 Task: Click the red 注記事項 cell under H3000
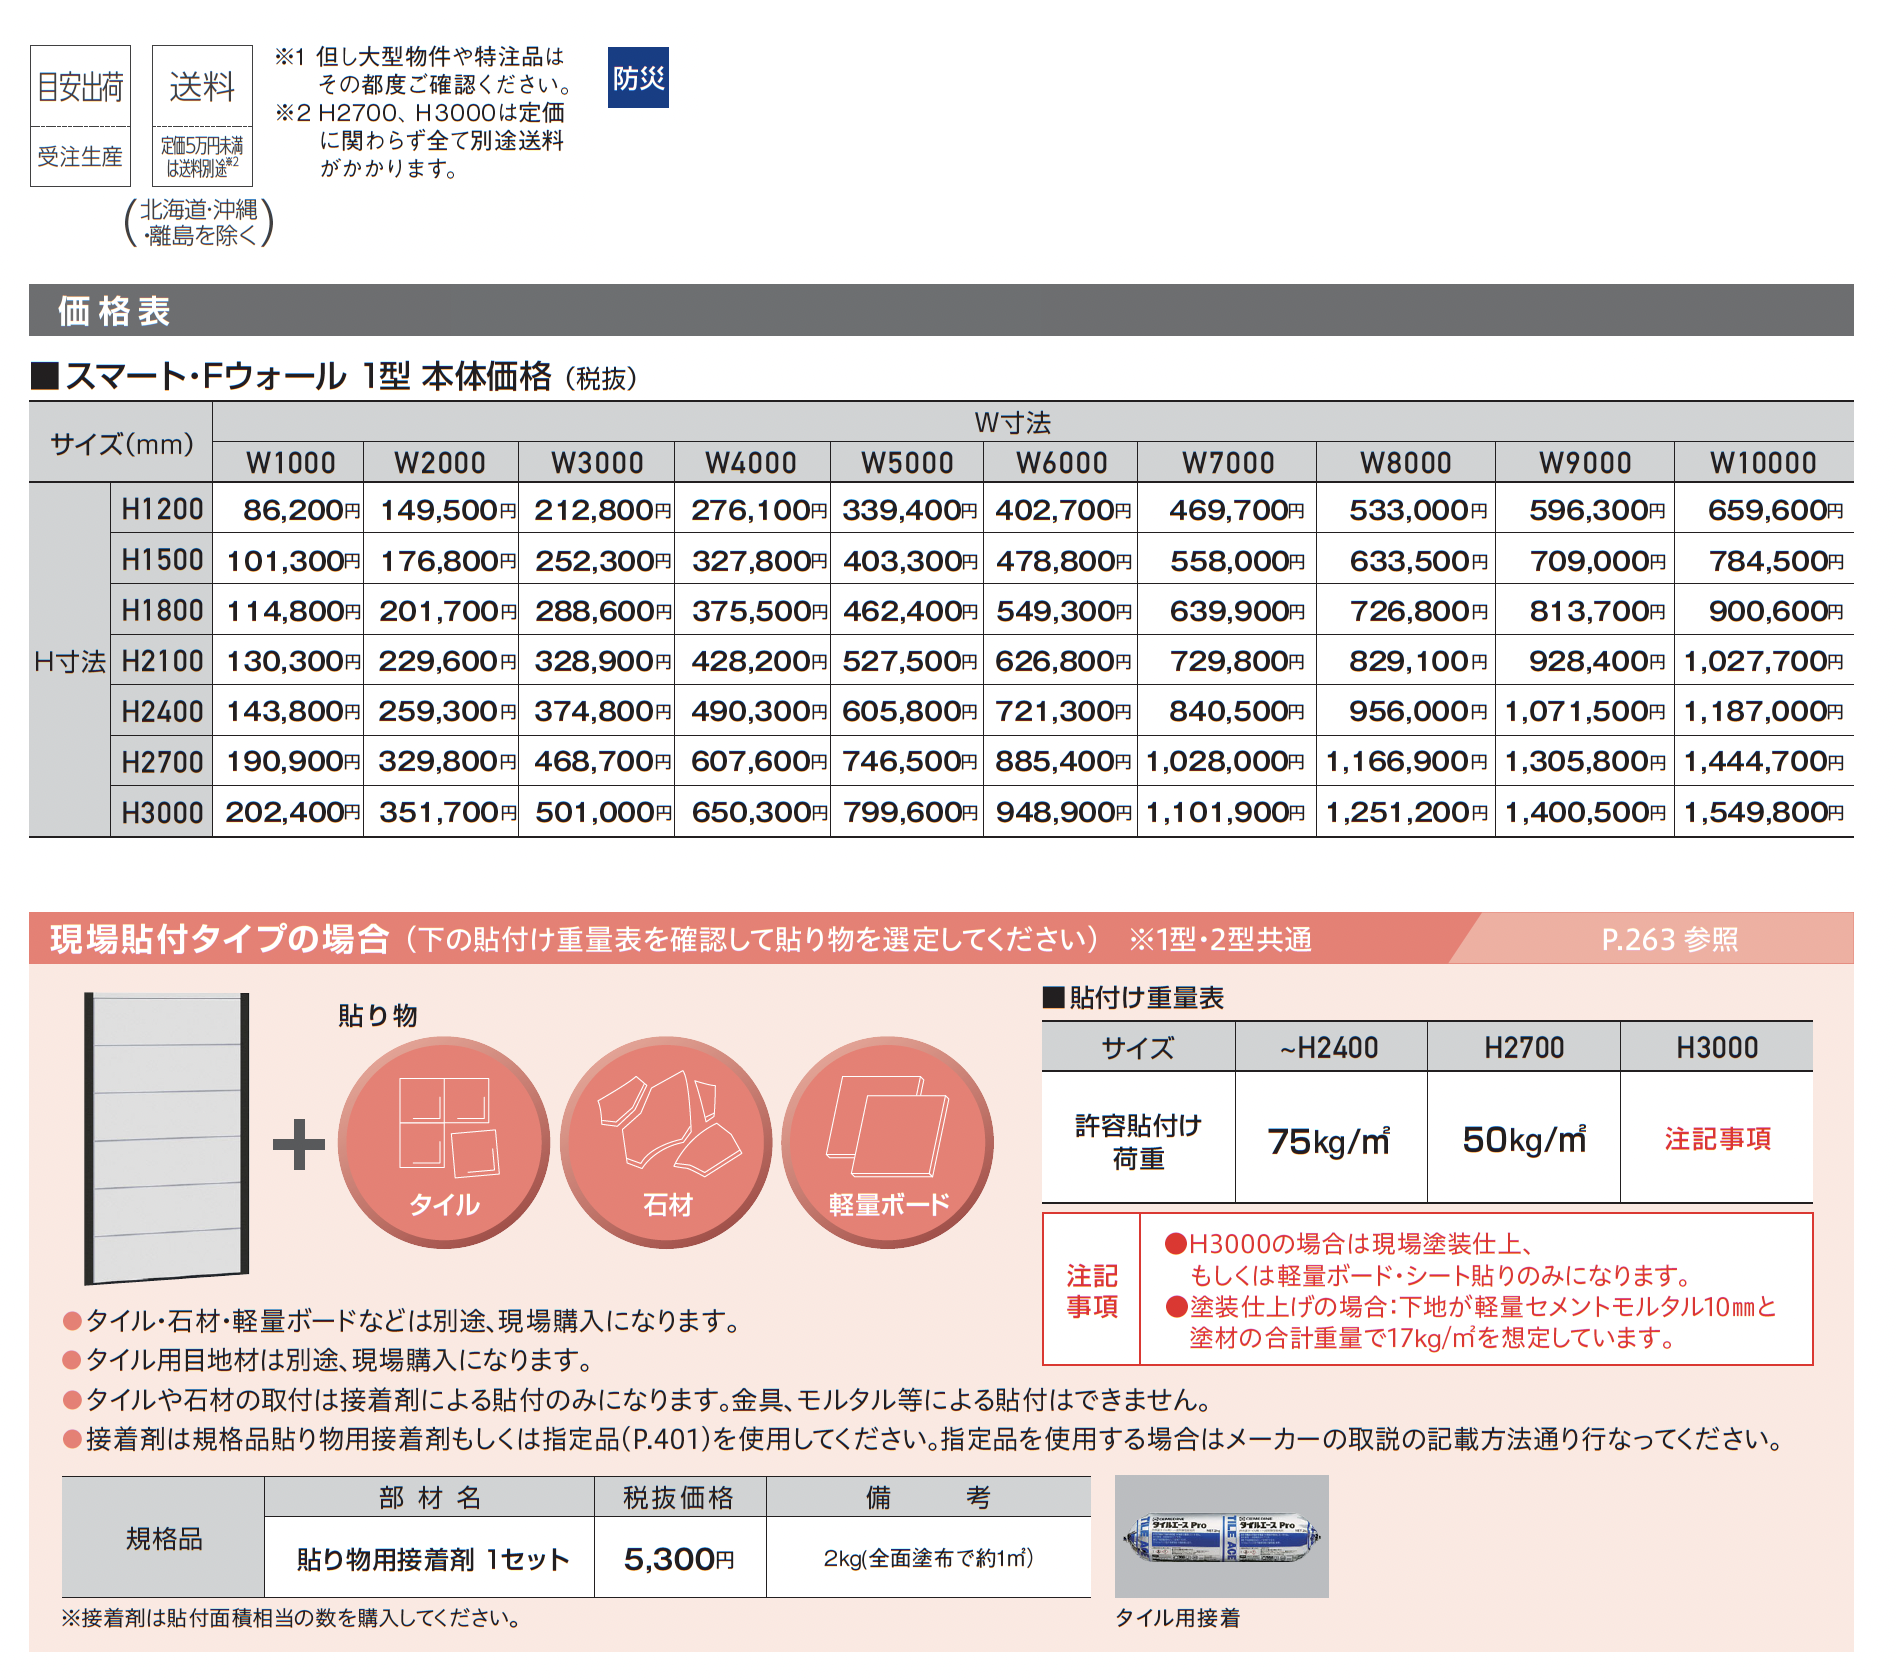click(1717, 1138)
